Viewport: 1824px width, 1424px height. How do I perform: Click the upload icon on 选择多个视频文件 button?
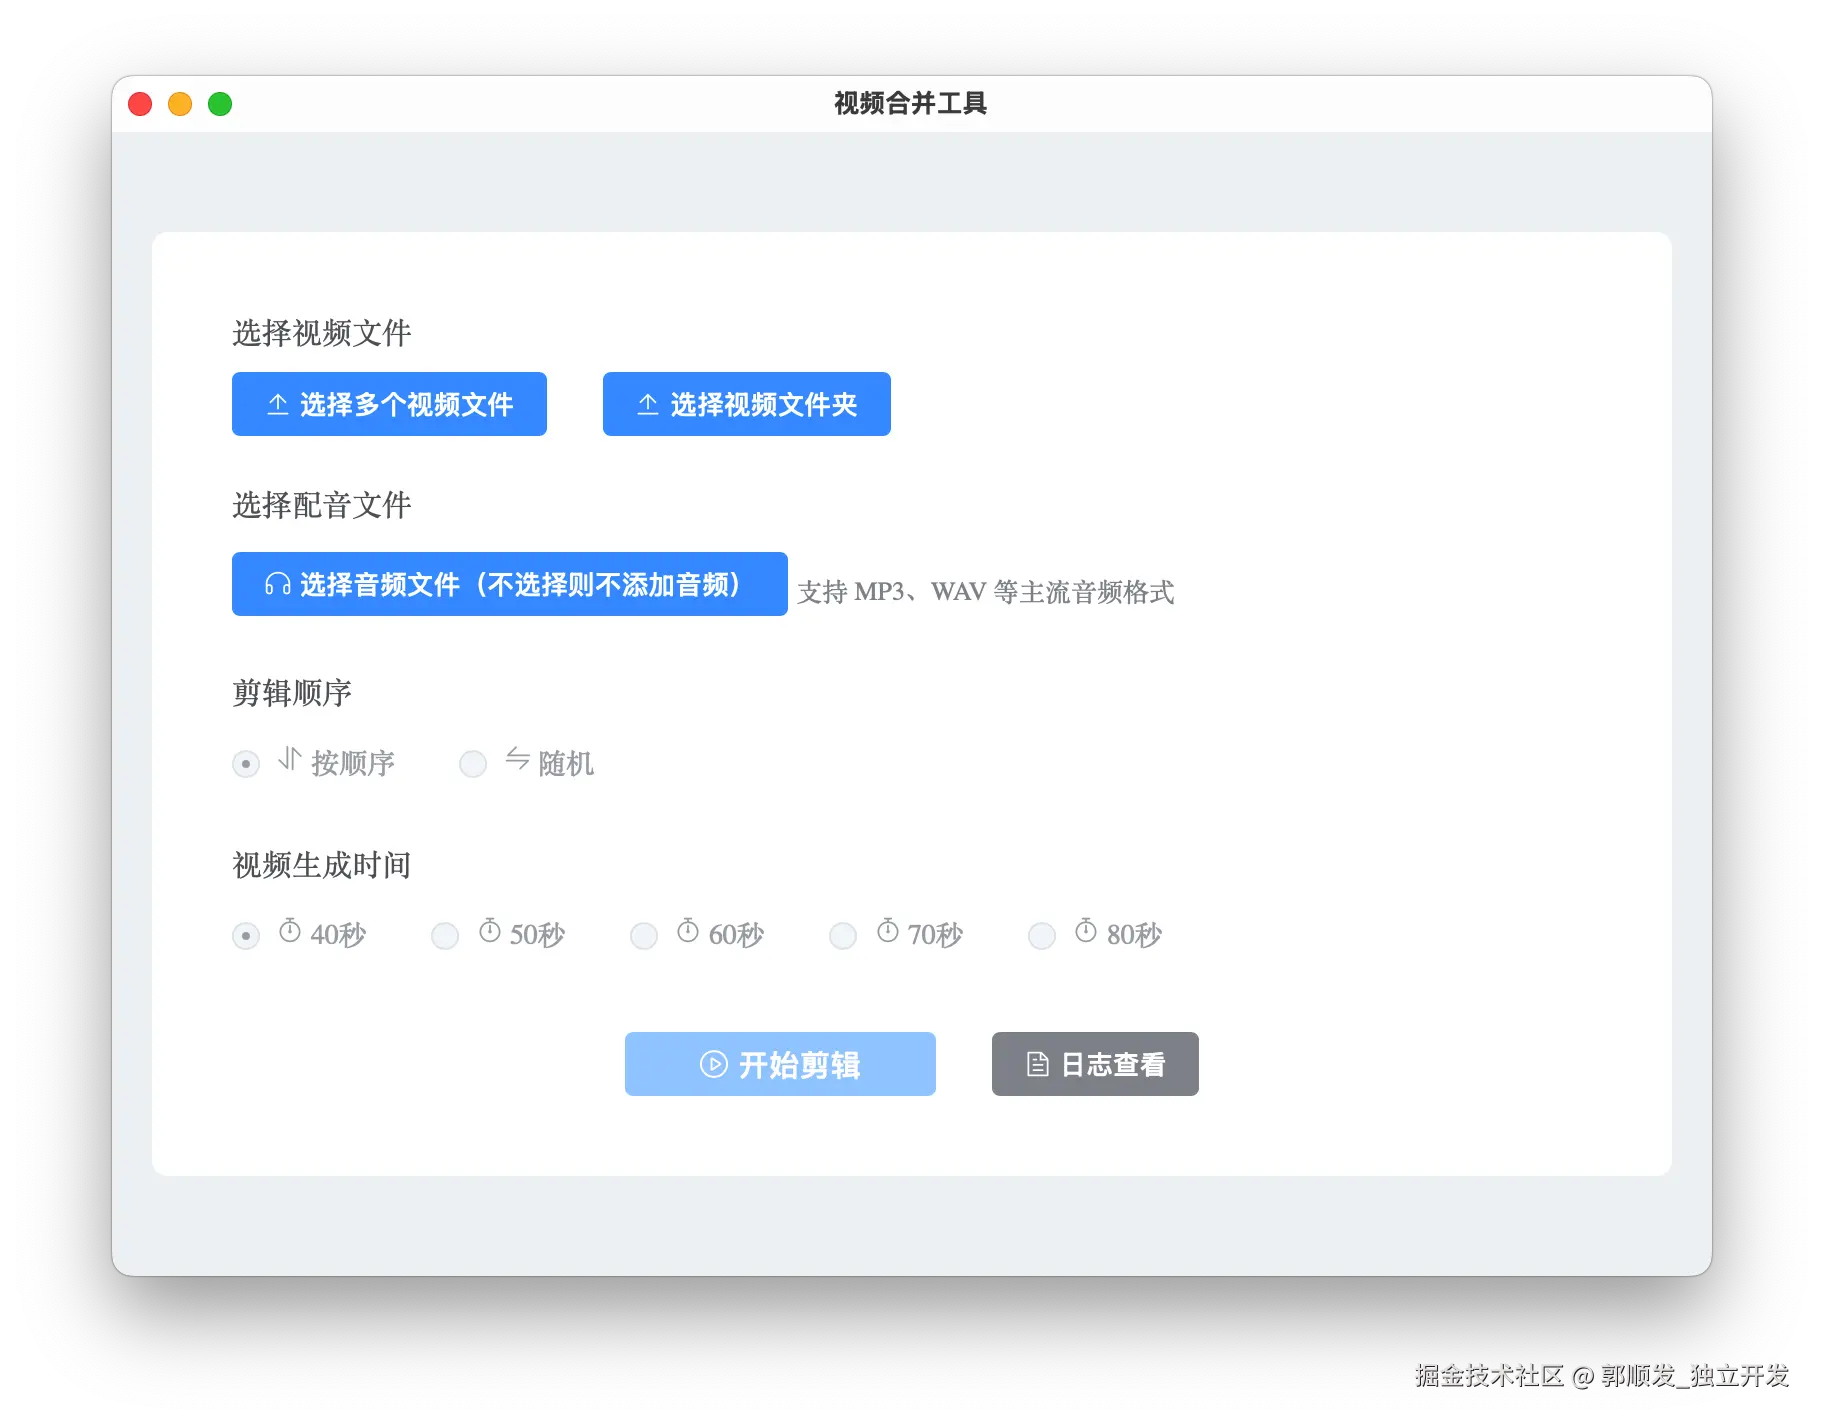click(278, 404)
